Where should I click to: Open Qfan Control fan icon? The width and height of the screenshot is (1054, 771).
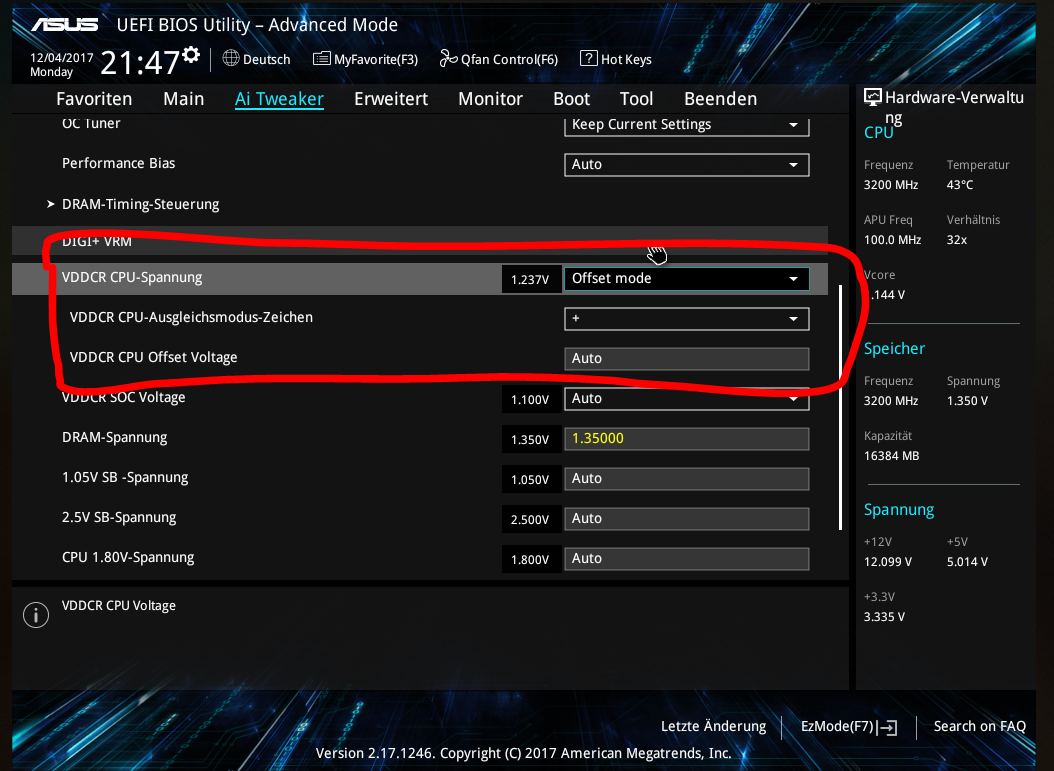tap(448, 58)
